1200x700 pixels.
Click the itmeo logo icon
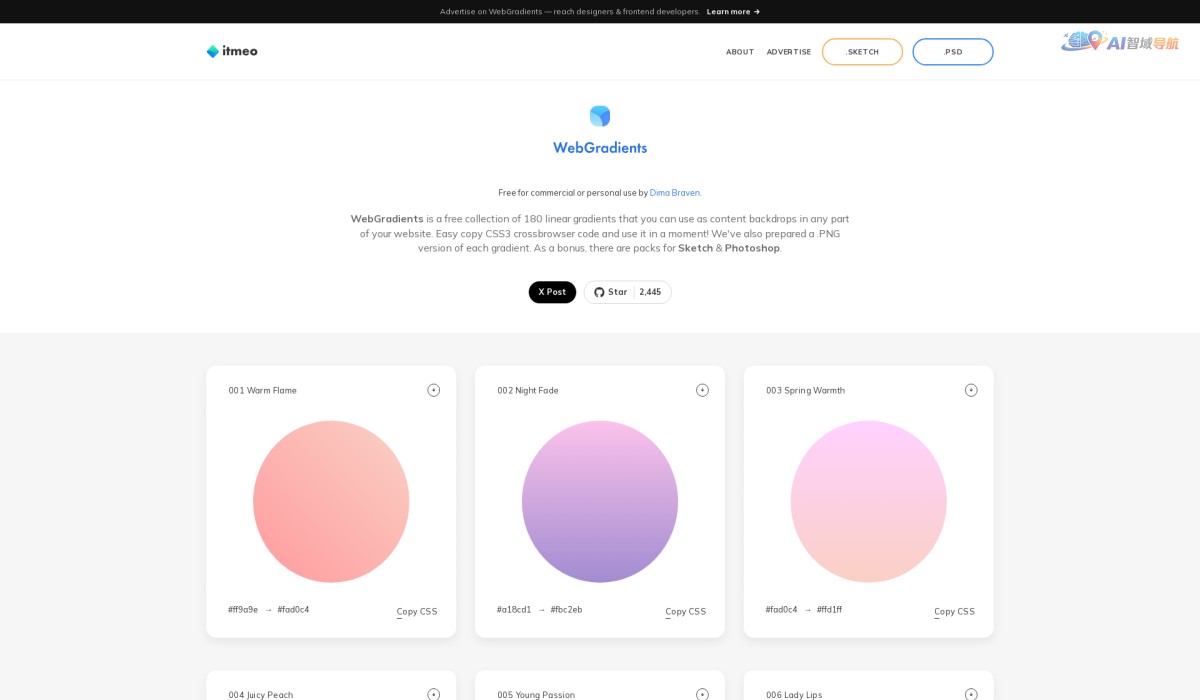pos(213,51)
